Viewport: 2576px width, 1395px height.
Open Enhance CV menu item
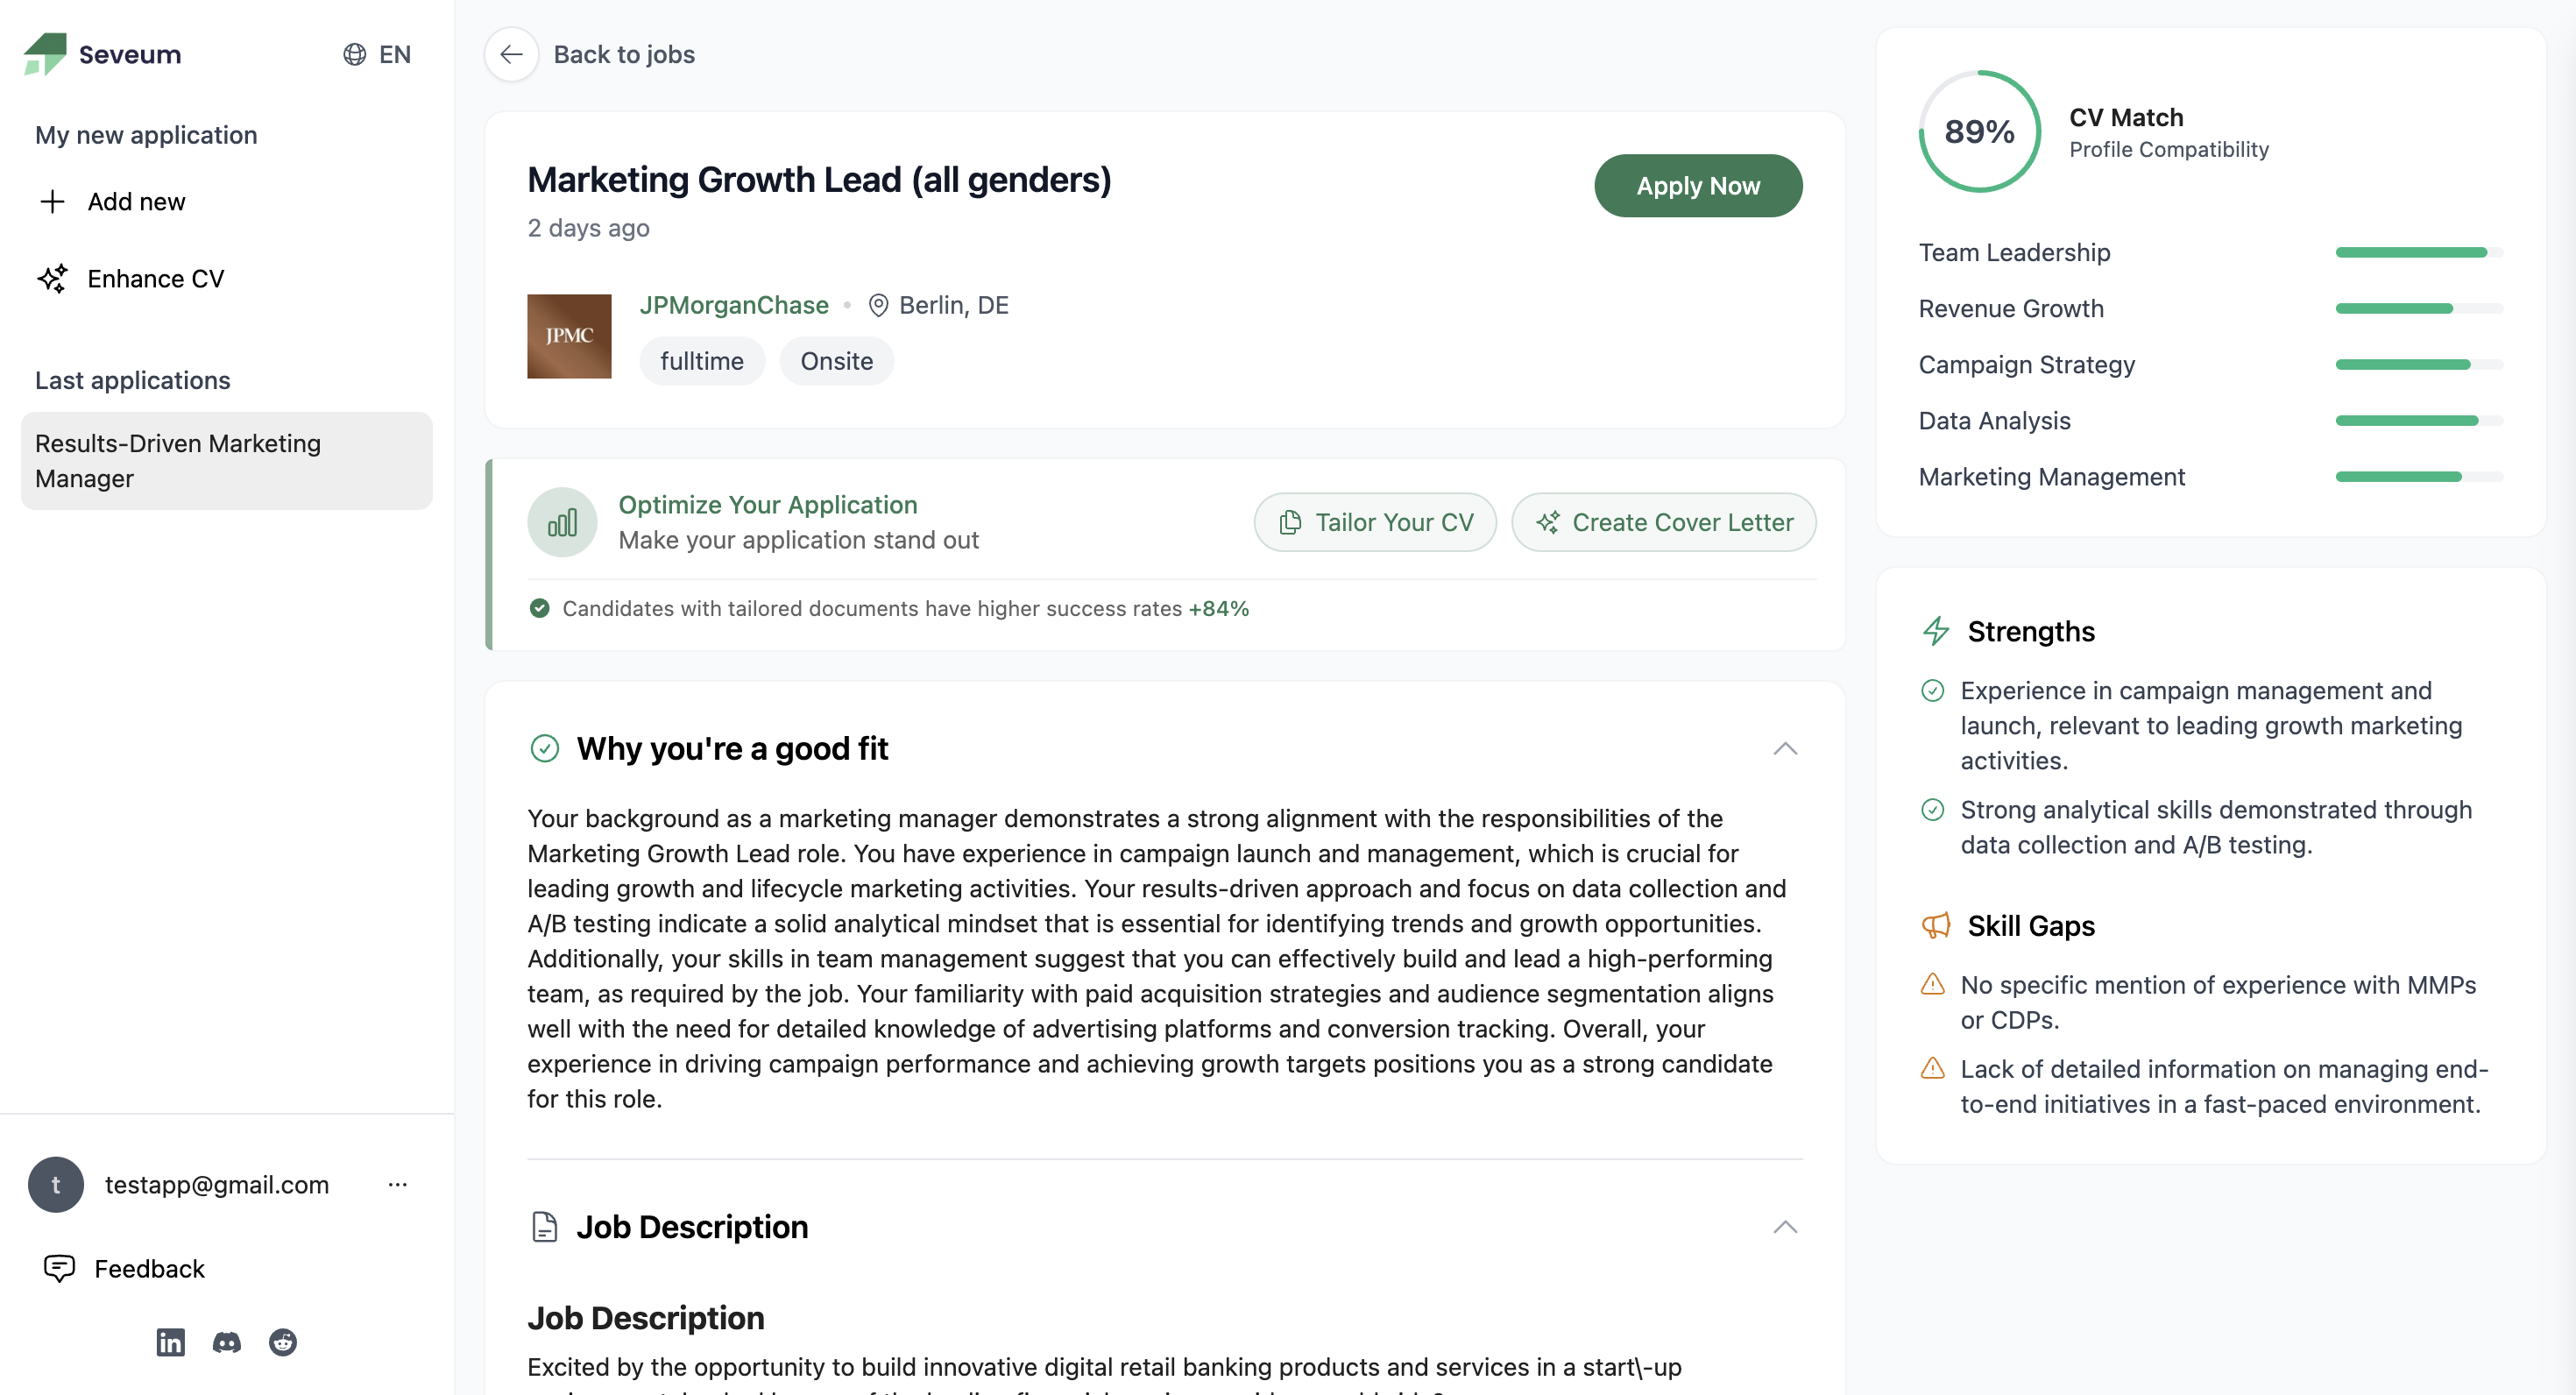[155, 279]
